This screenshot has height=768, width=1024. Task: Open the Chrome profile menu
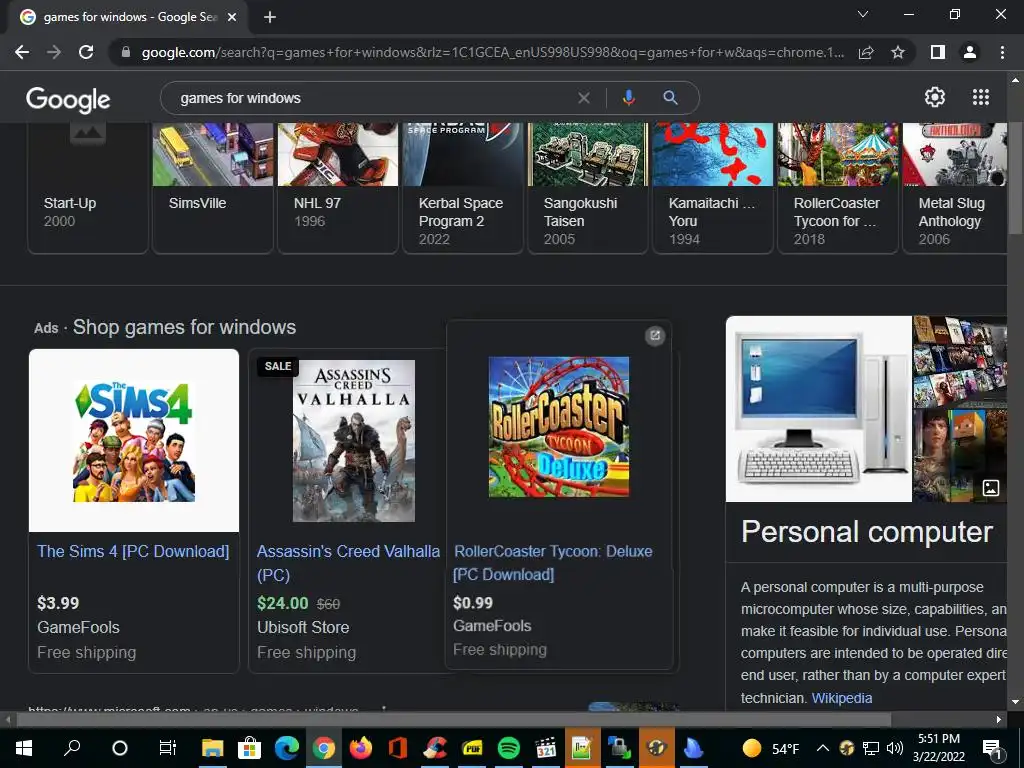[970, 52]
